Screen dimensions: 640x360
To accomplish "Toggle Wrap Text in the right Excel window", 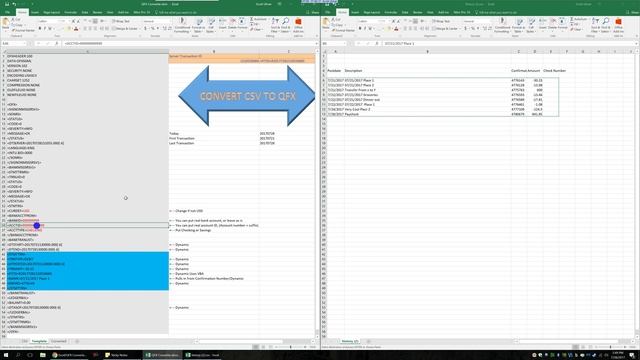I will [441, 21].
